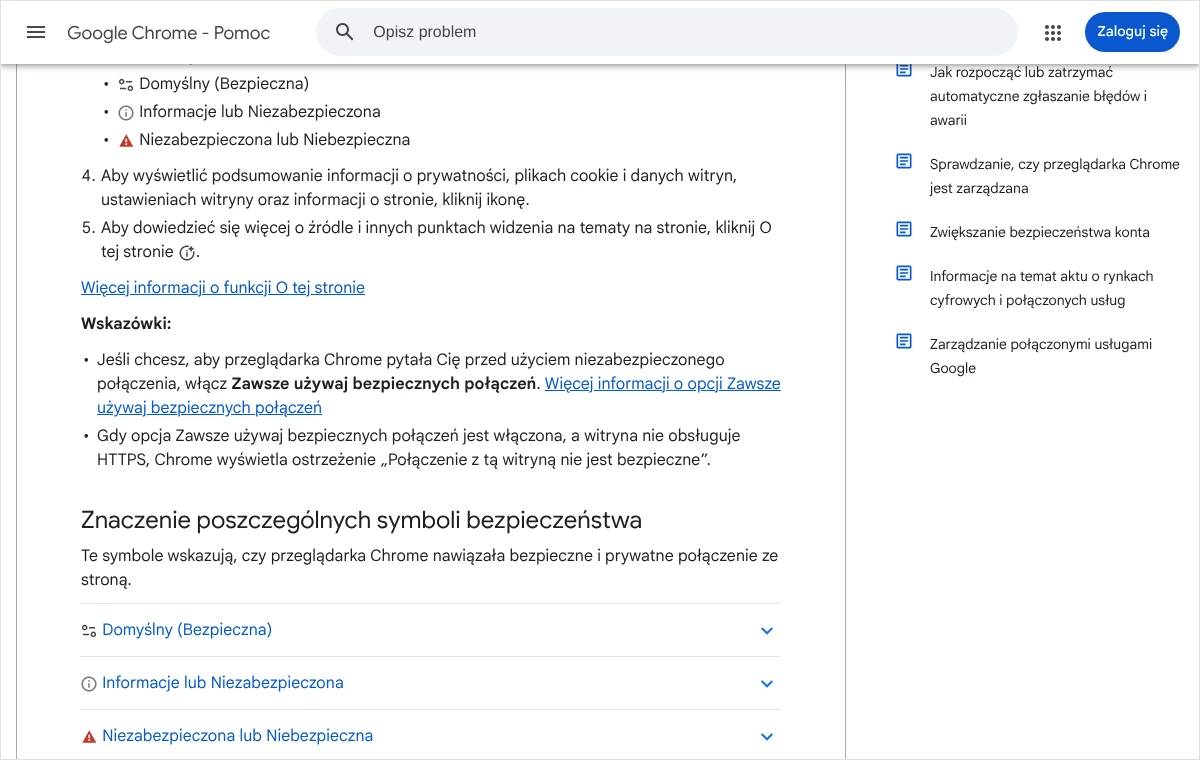
Task: Click bold text Zawsze używaj bezpiecznych połączeń
Action: 384,384
